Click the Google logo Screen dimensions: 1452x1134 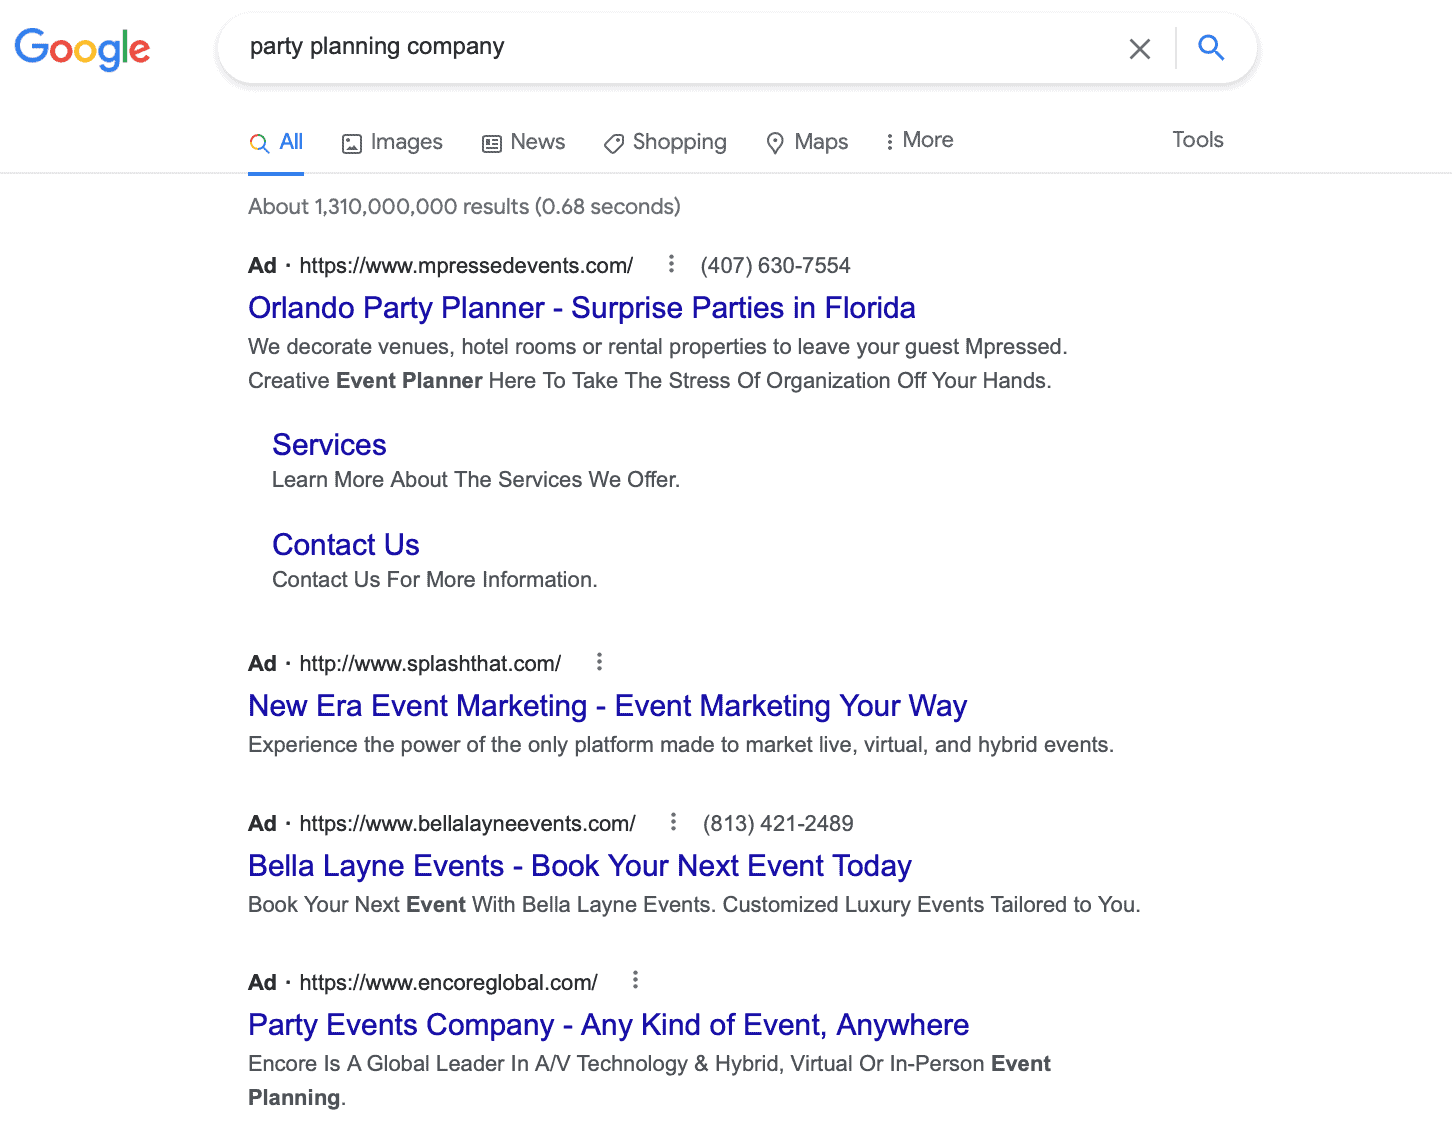click(82, 48)
